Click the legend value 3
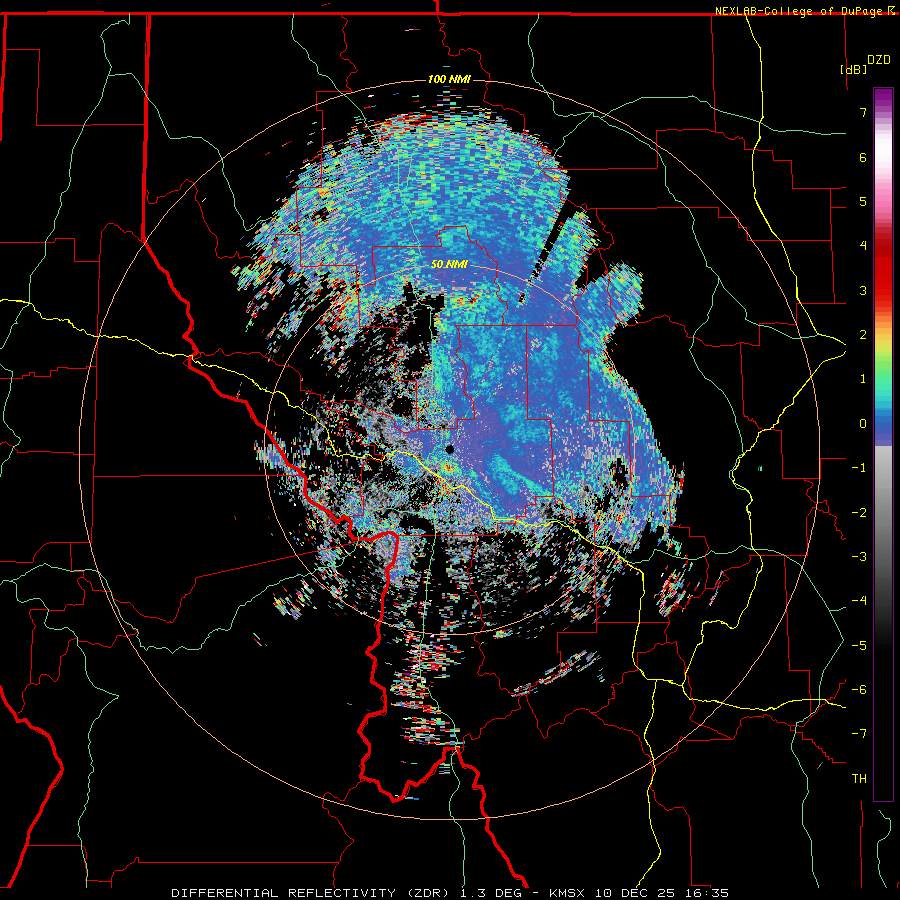 click(863, 290)
